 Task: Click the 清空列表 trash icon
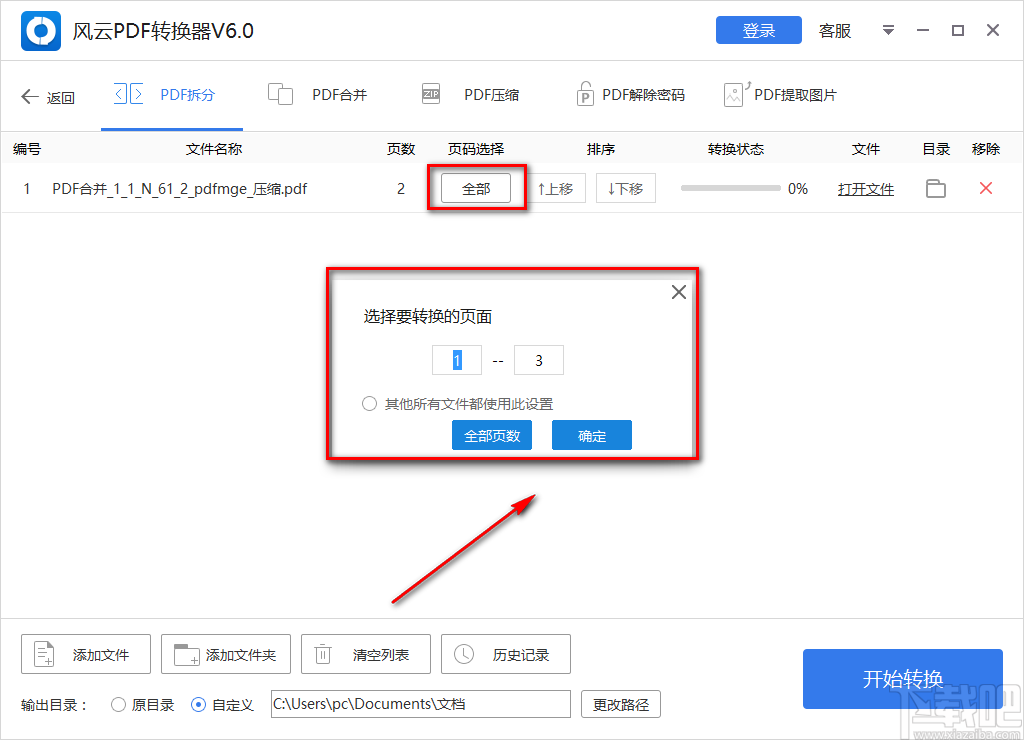pos(322,654)
